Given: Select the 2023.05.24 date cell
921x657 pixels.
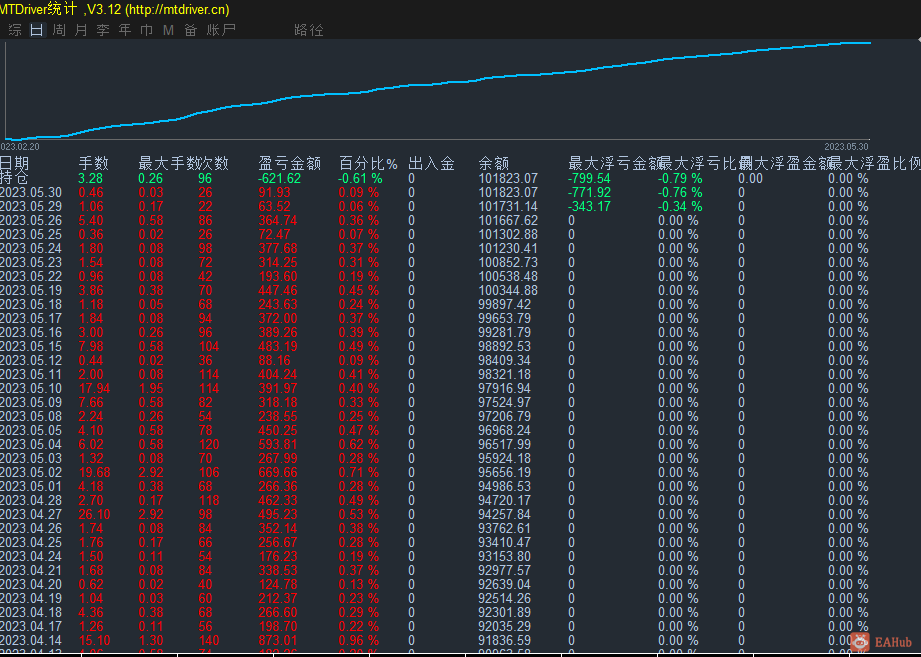Looking at the screenshot, I should 31,248.
